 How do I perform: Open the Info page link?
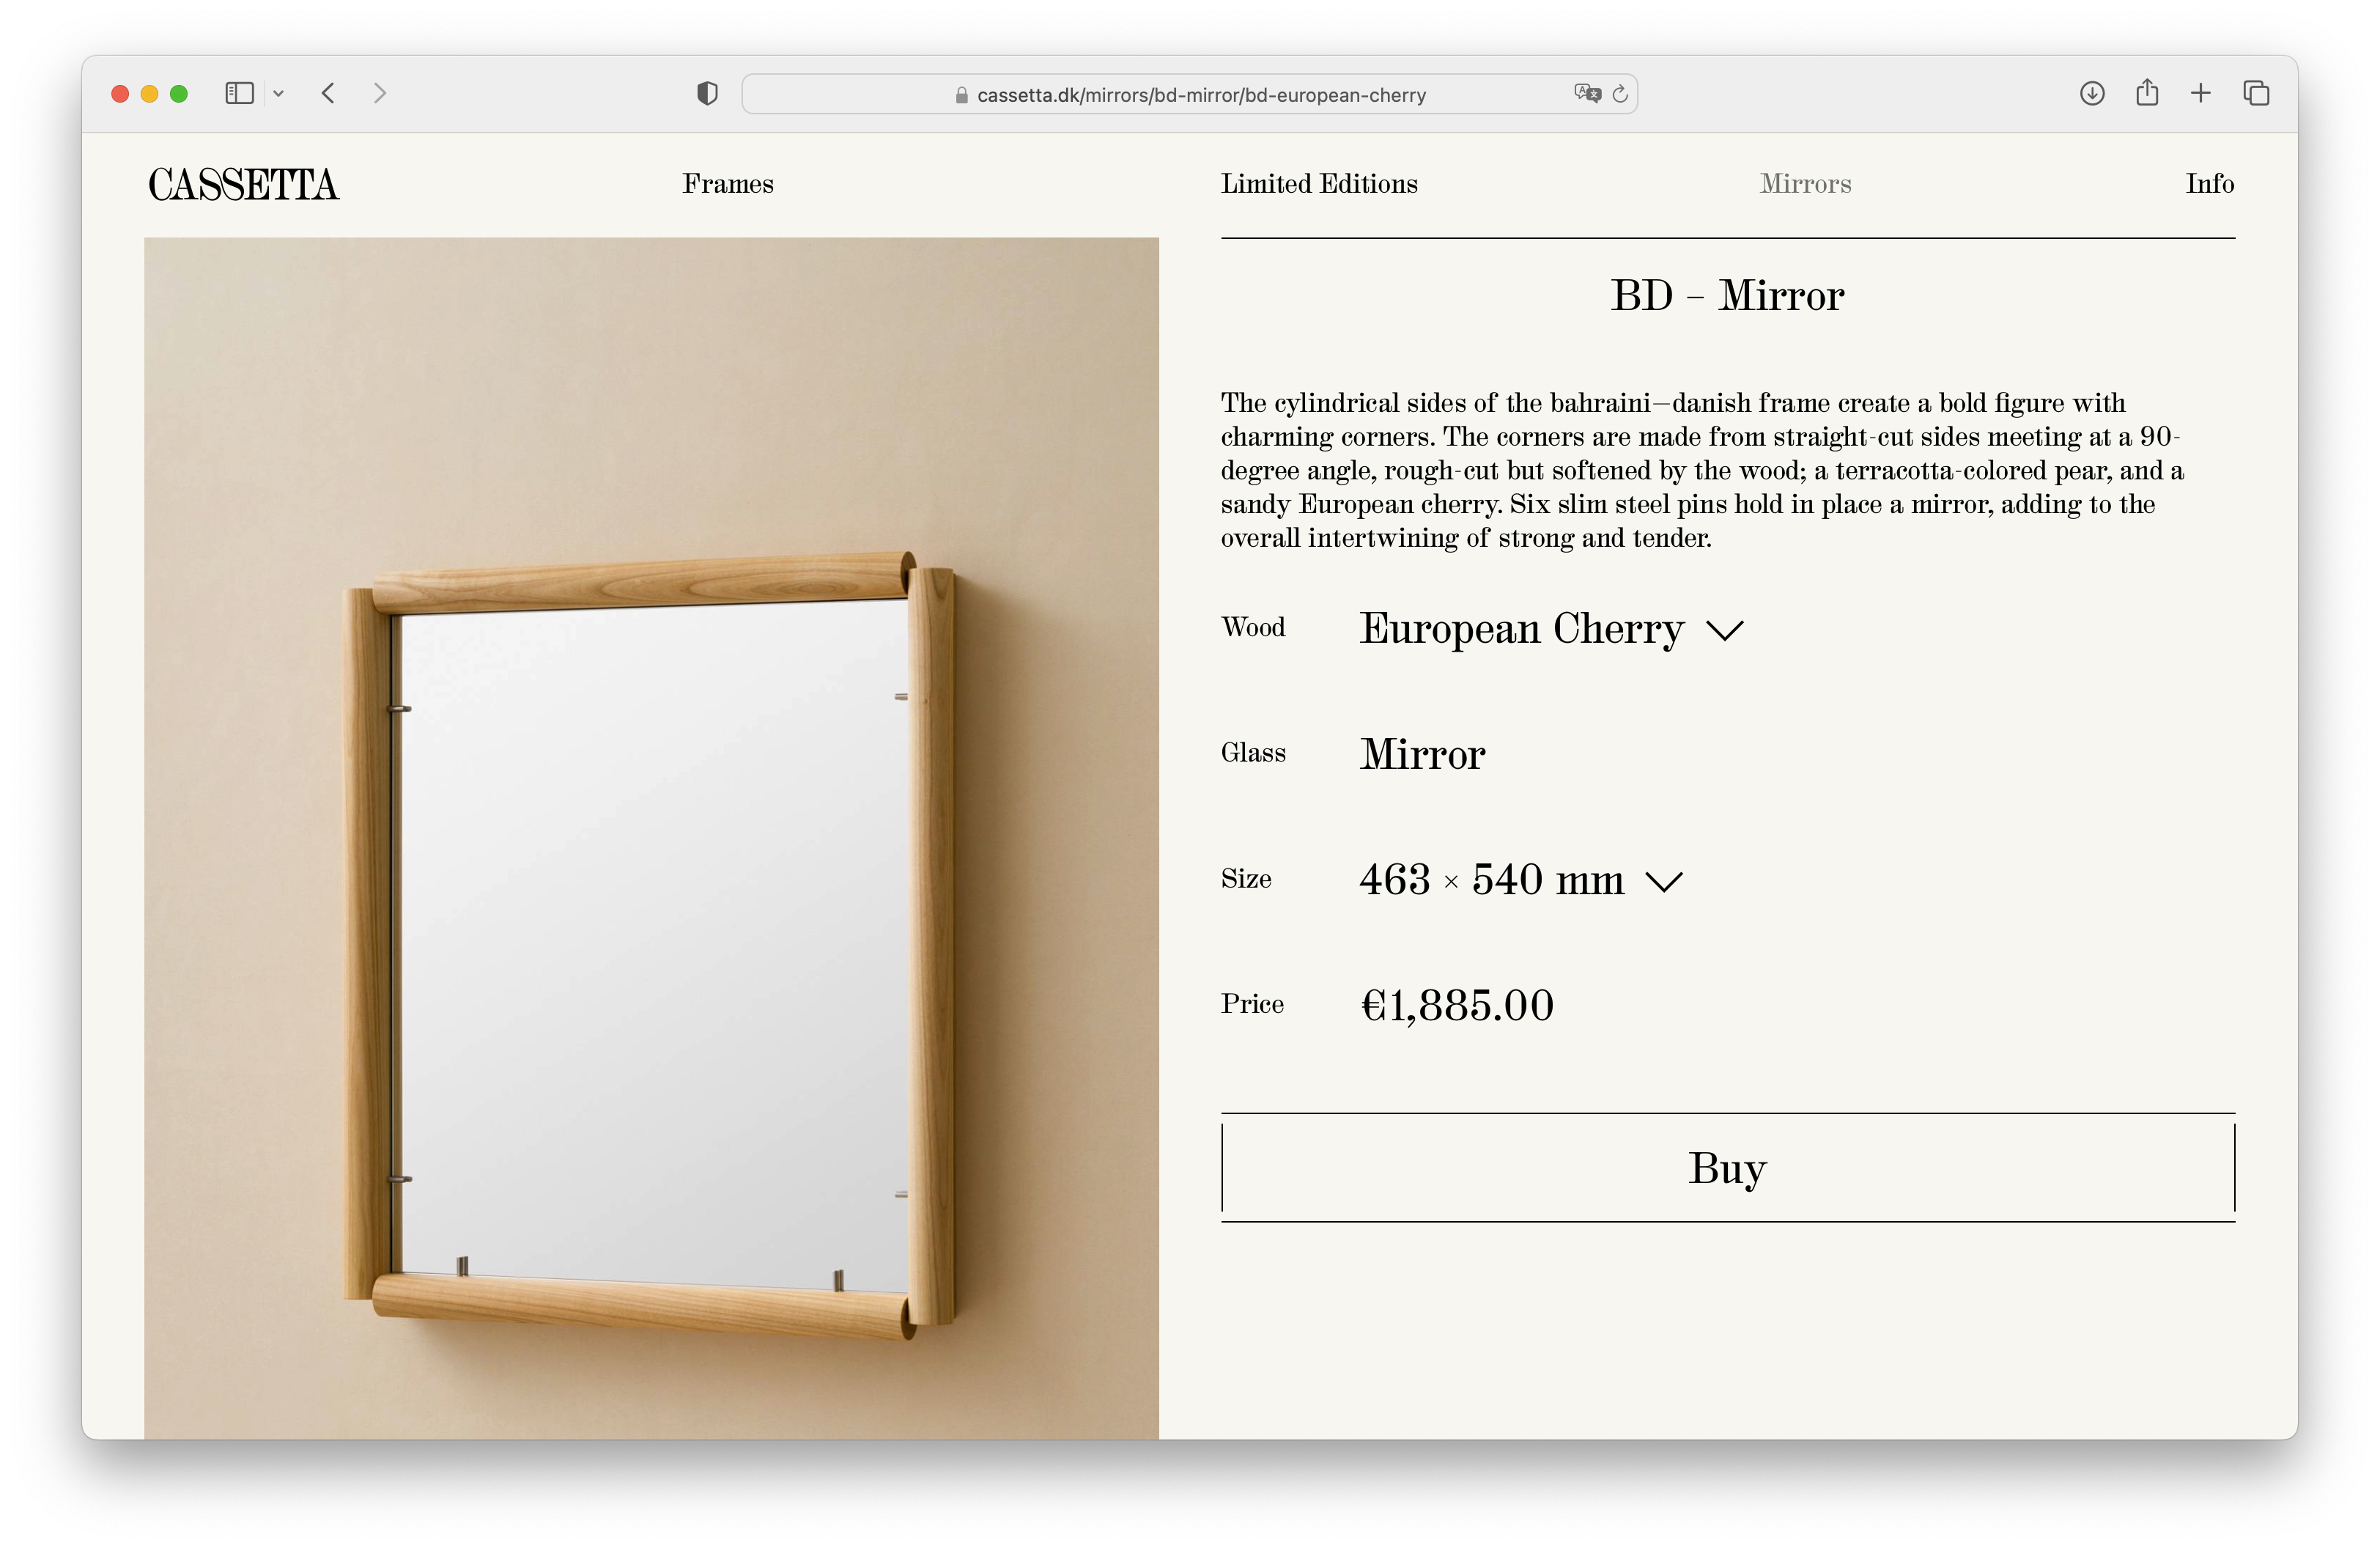[2209, 184]
